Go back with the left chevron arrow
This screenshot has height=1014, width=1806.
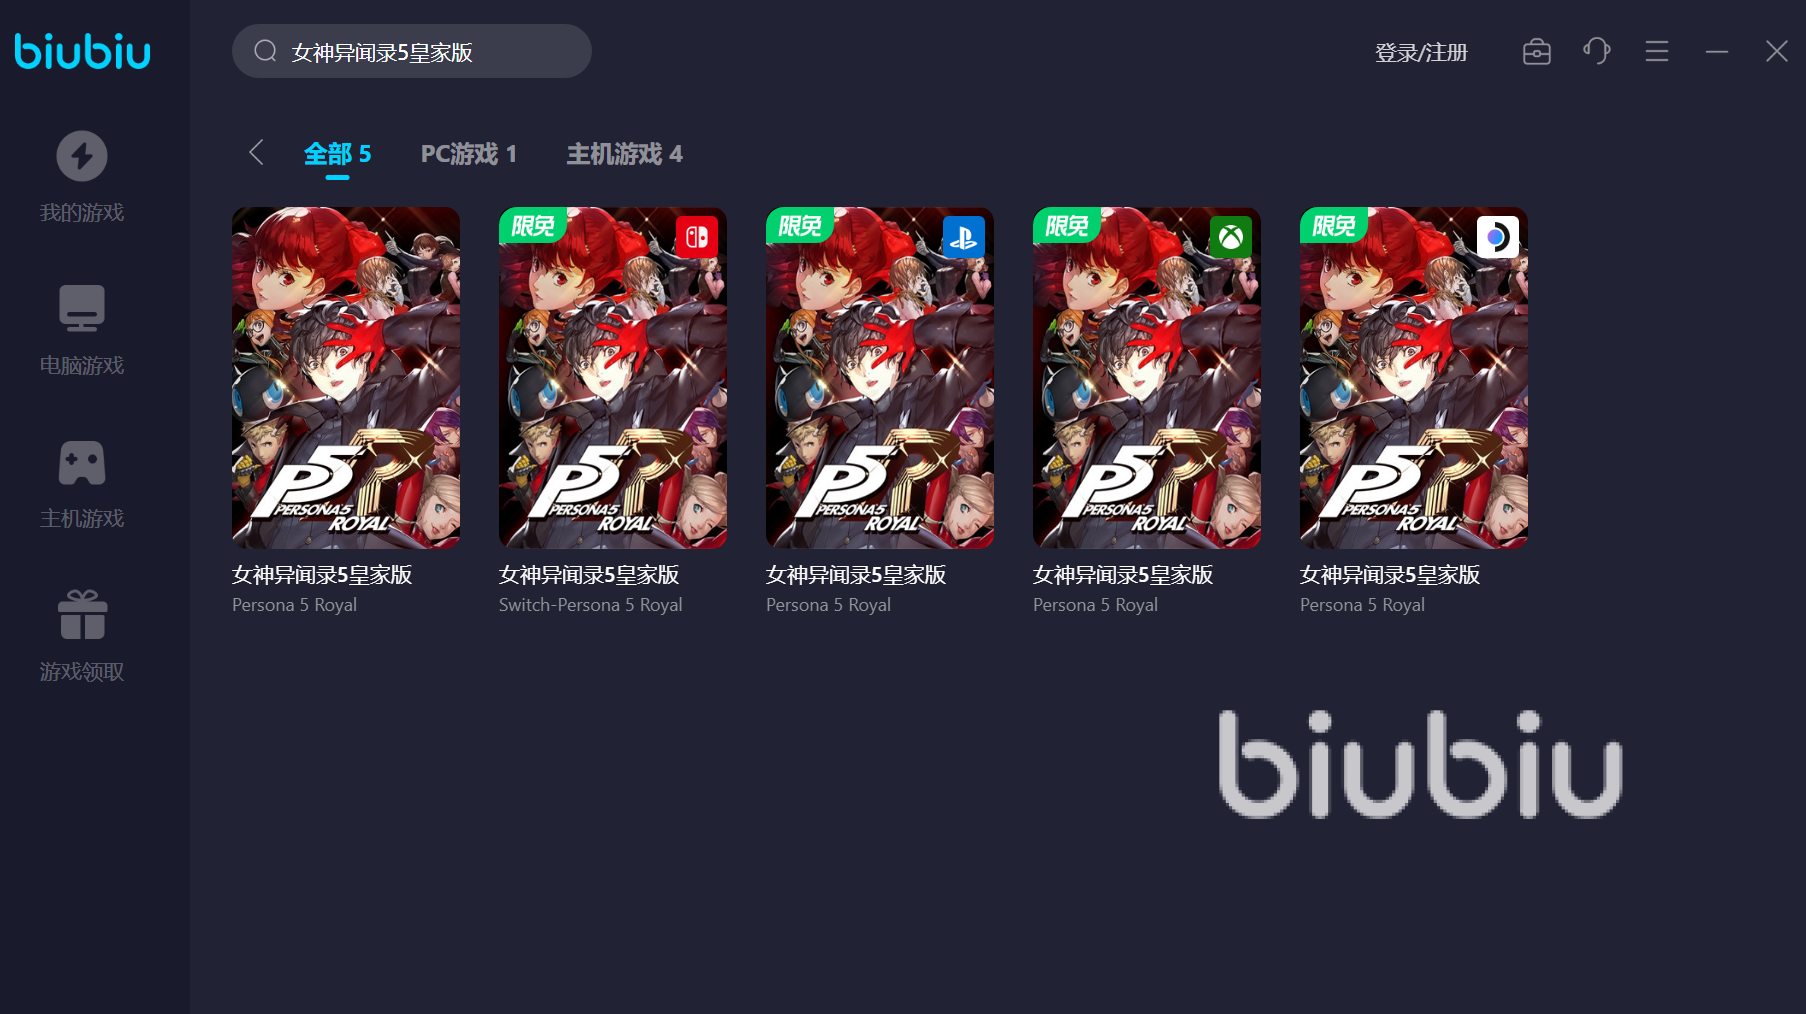coord(256,153)
